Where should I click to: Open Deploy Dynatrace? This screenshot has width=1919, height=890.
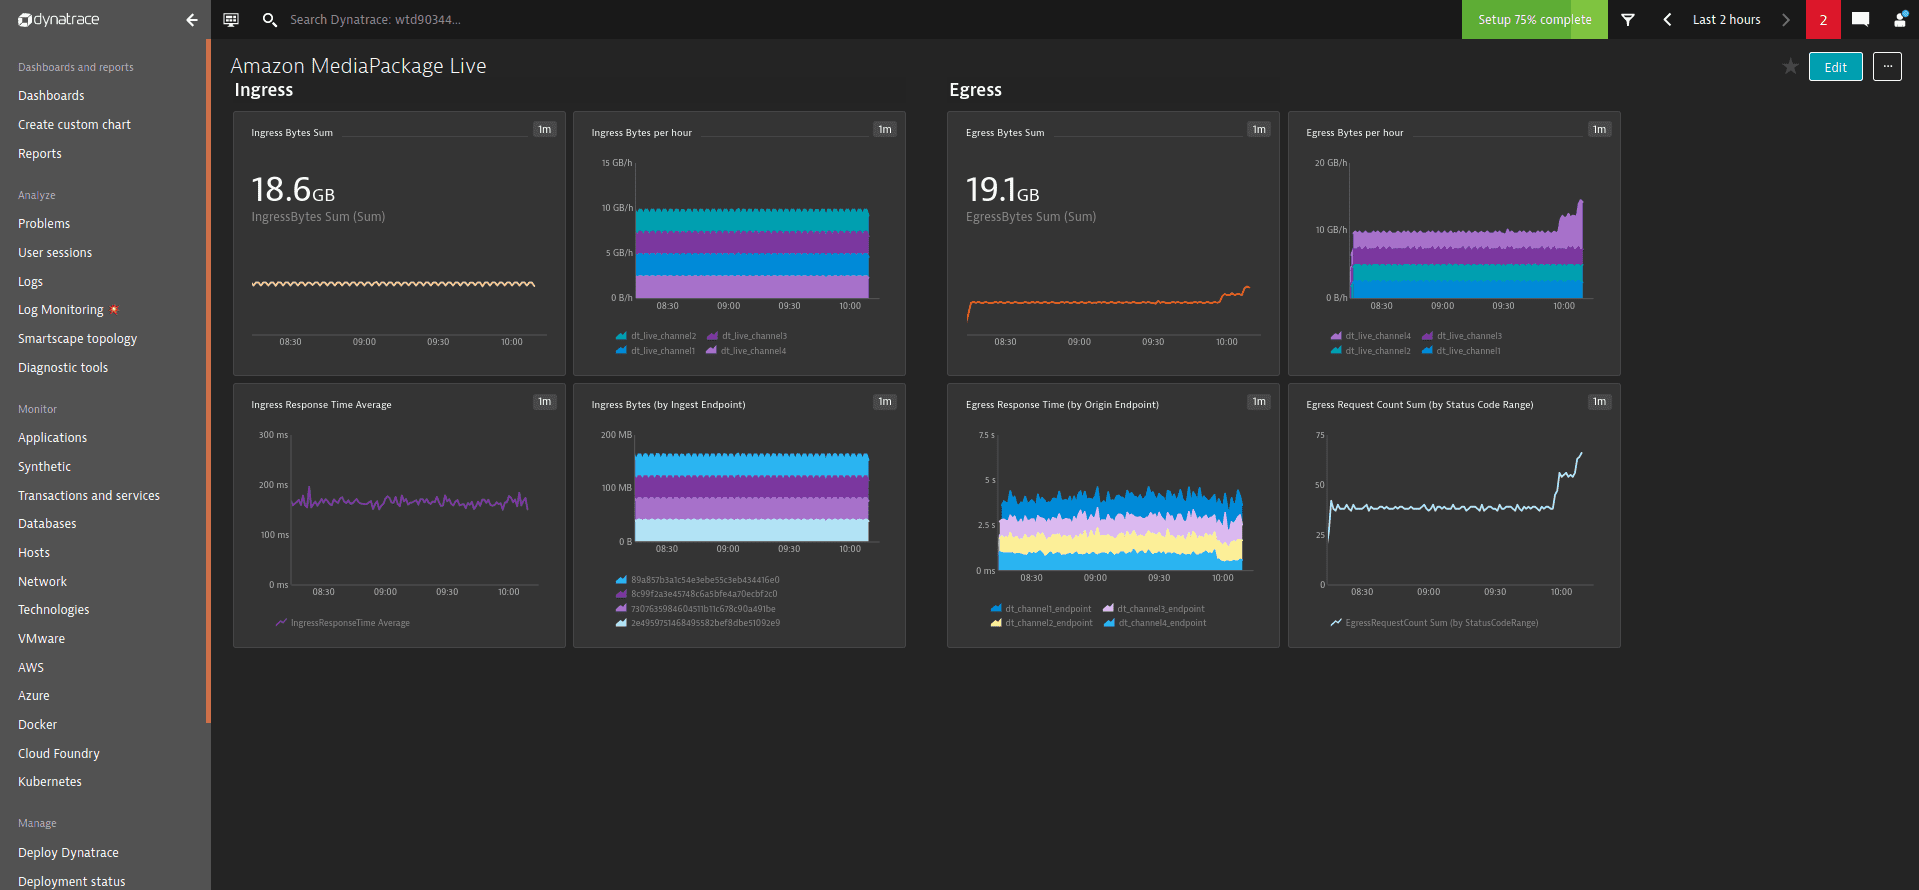pyautogui.click(x=68, y=853)
